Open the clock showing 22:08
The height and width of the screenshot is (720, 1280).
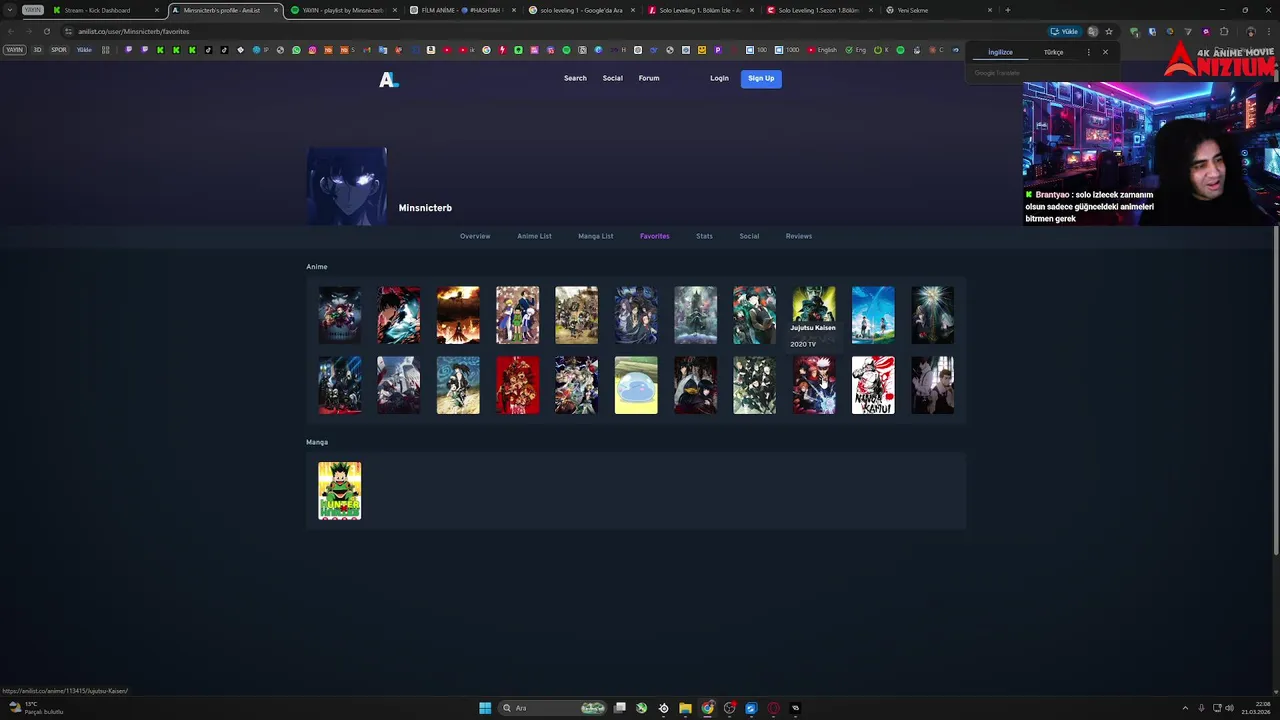1256,708
